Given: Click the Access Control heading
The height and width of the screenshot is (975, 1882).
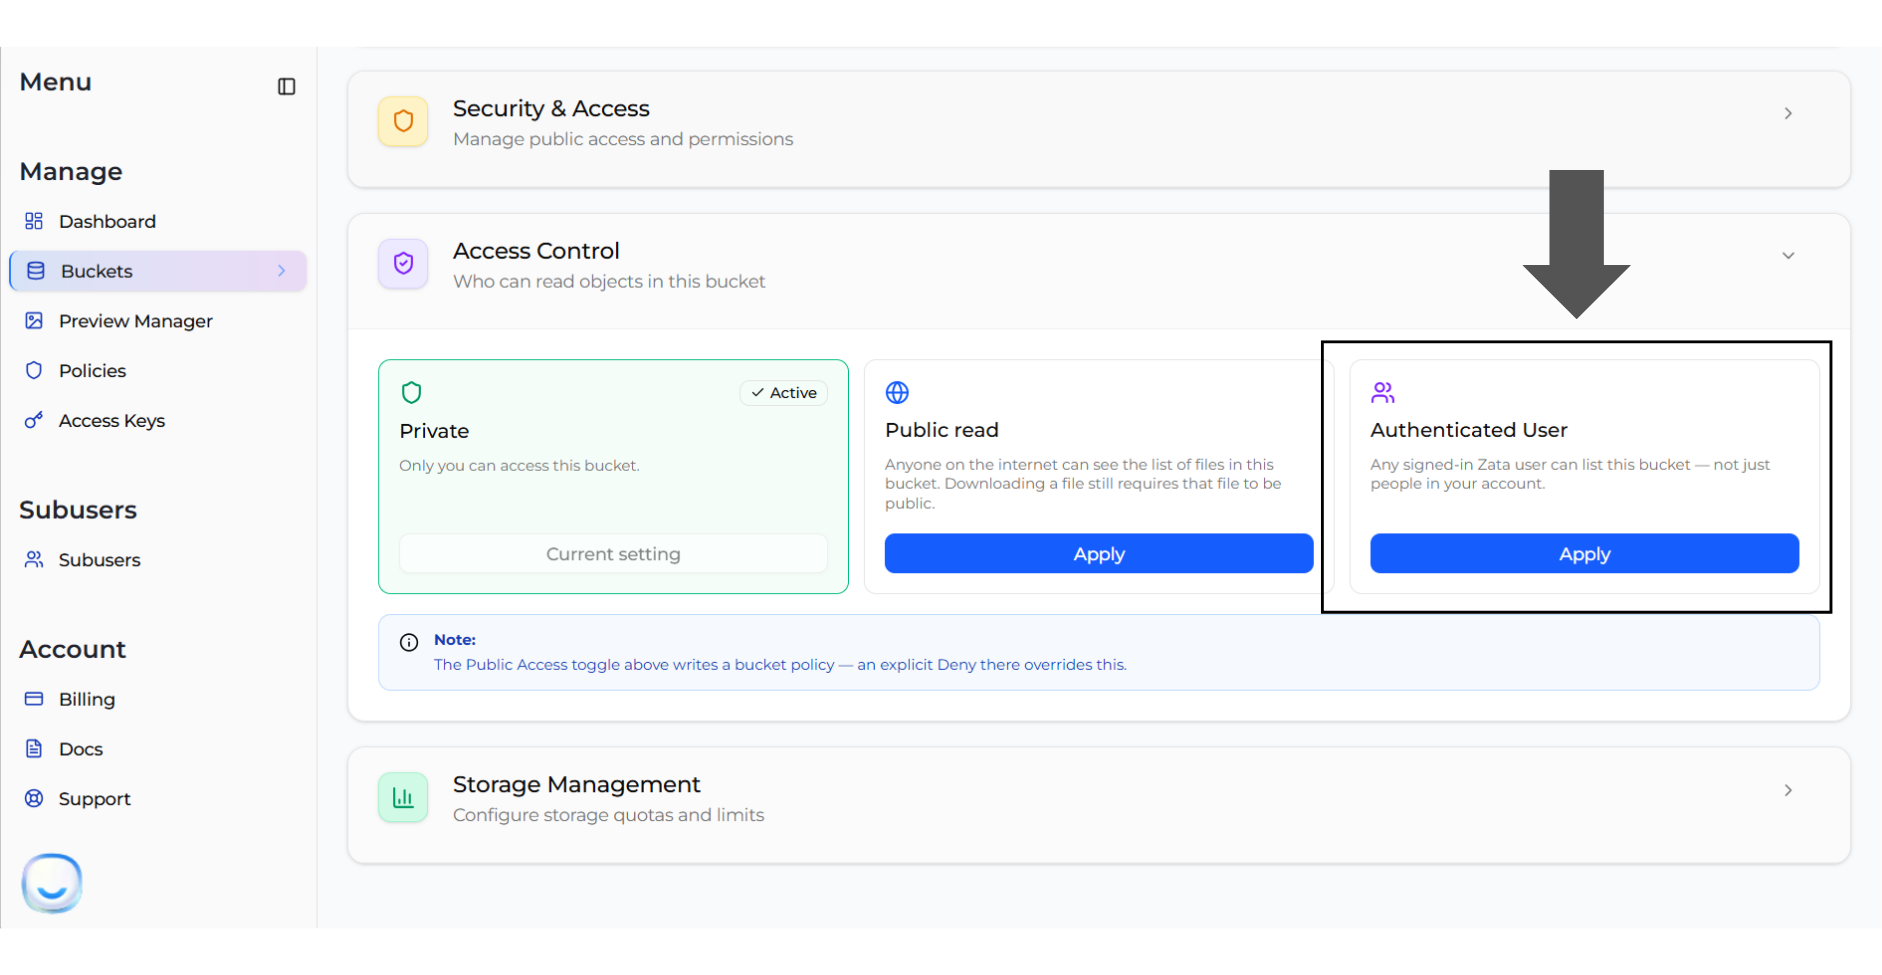Looking at the screenshot, I should coord(536,251).
